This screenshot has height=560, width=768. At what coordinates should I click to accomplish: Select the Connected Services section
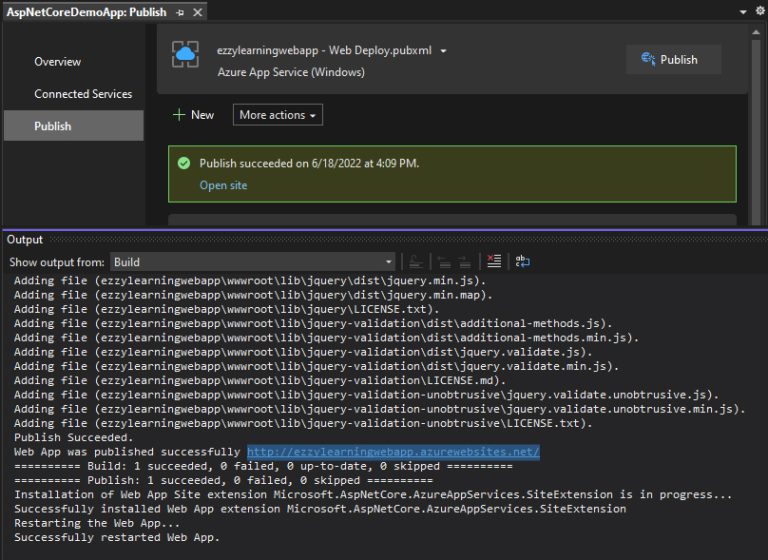coord(83,94)
